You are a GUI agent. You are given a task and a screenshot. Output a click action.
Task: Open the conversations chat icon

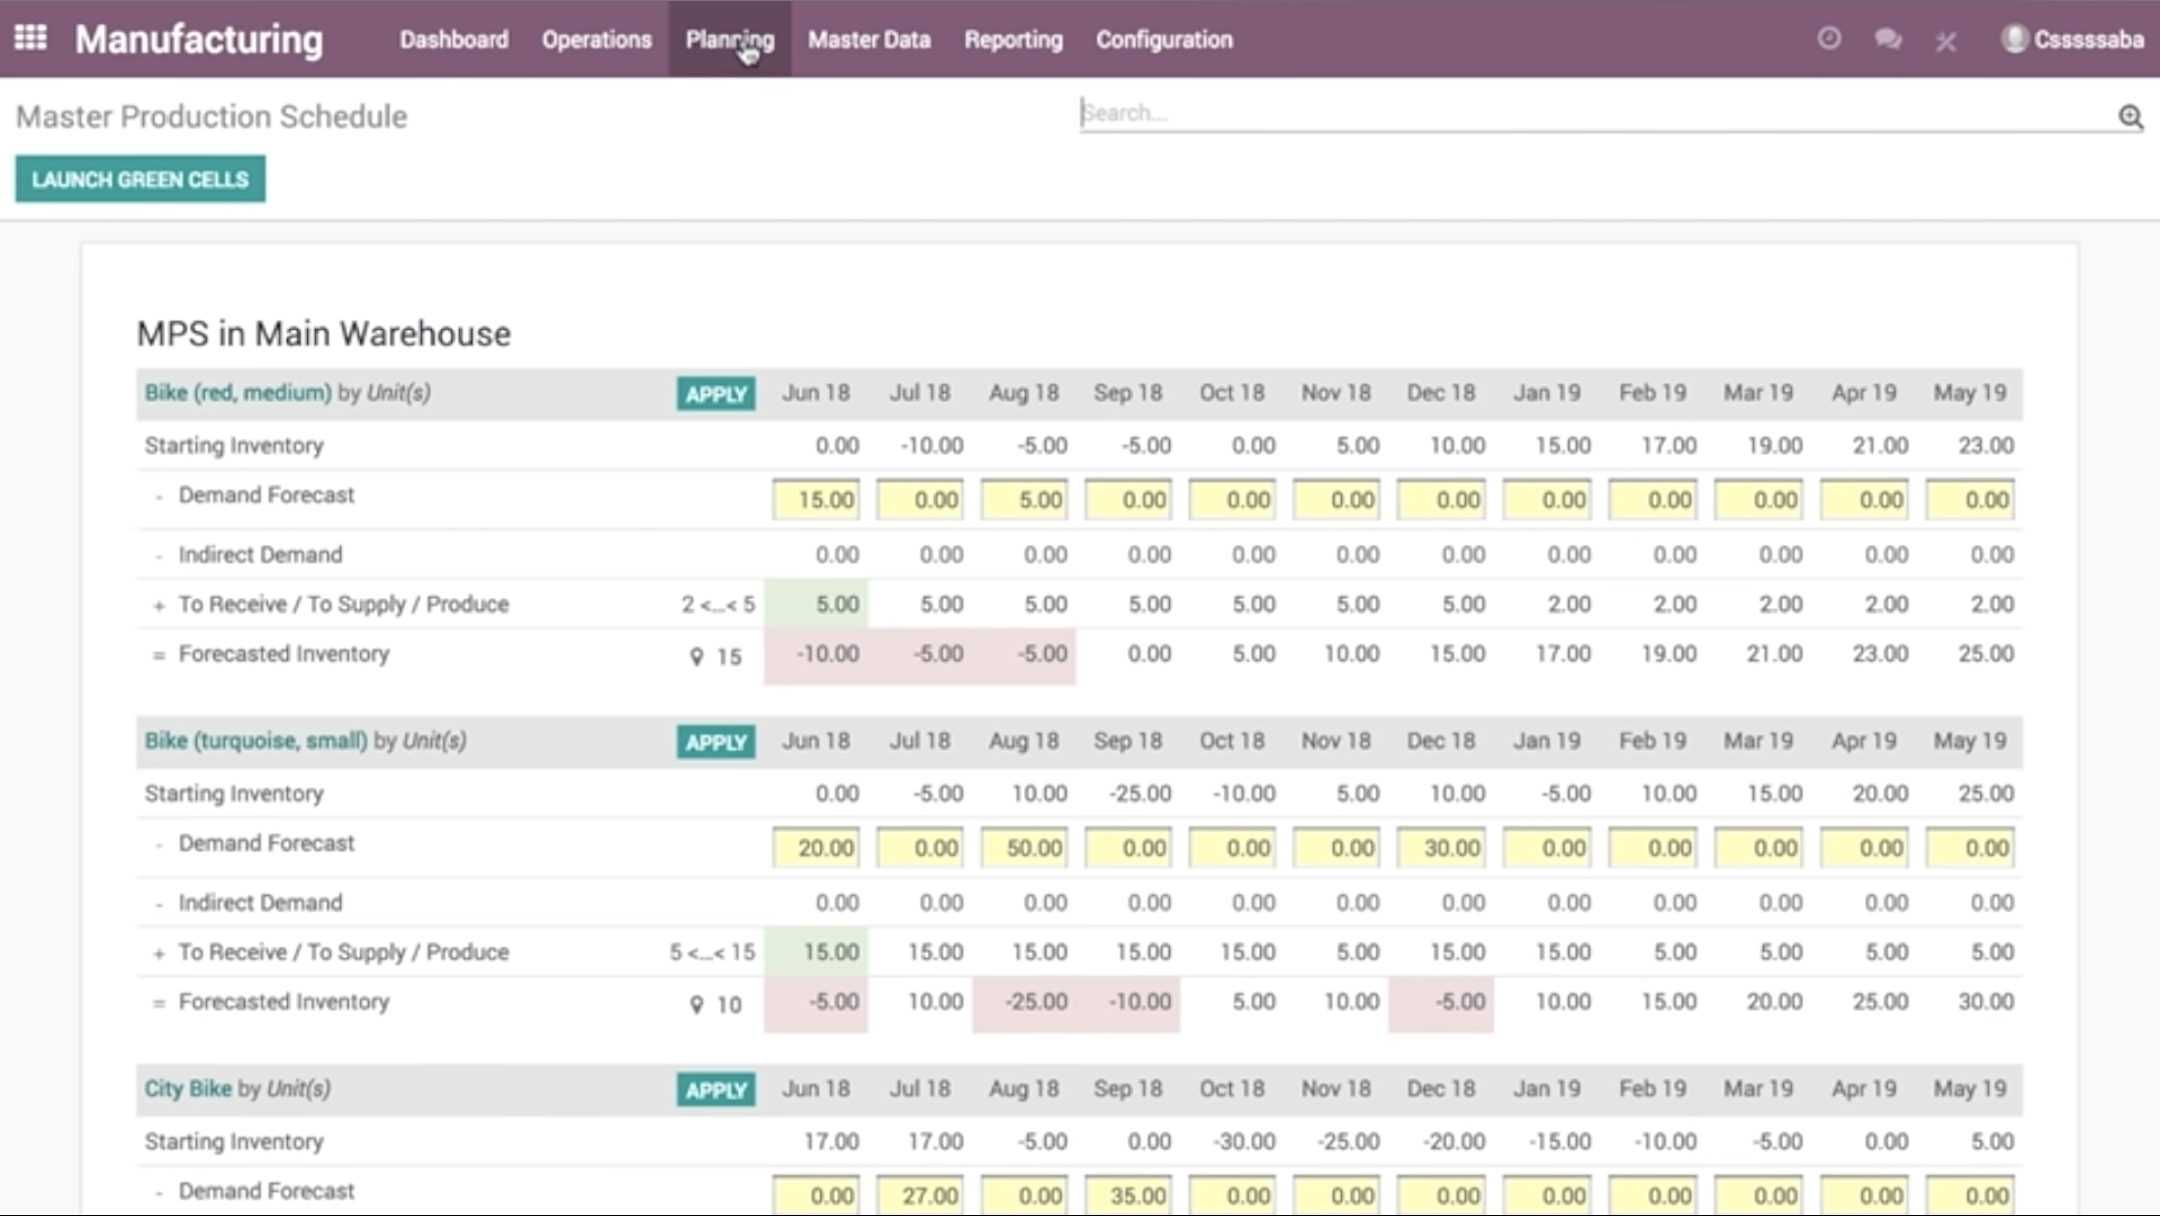pos(1887,39)
